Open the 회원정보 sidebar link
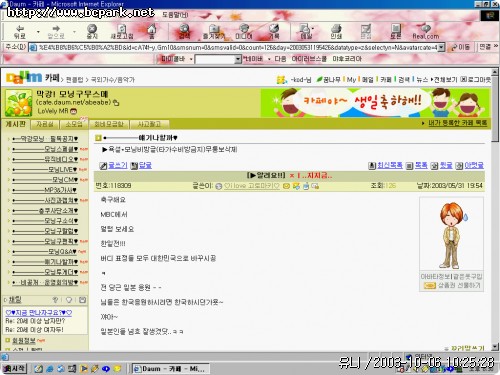500x375 pixels. click(24, 340)
